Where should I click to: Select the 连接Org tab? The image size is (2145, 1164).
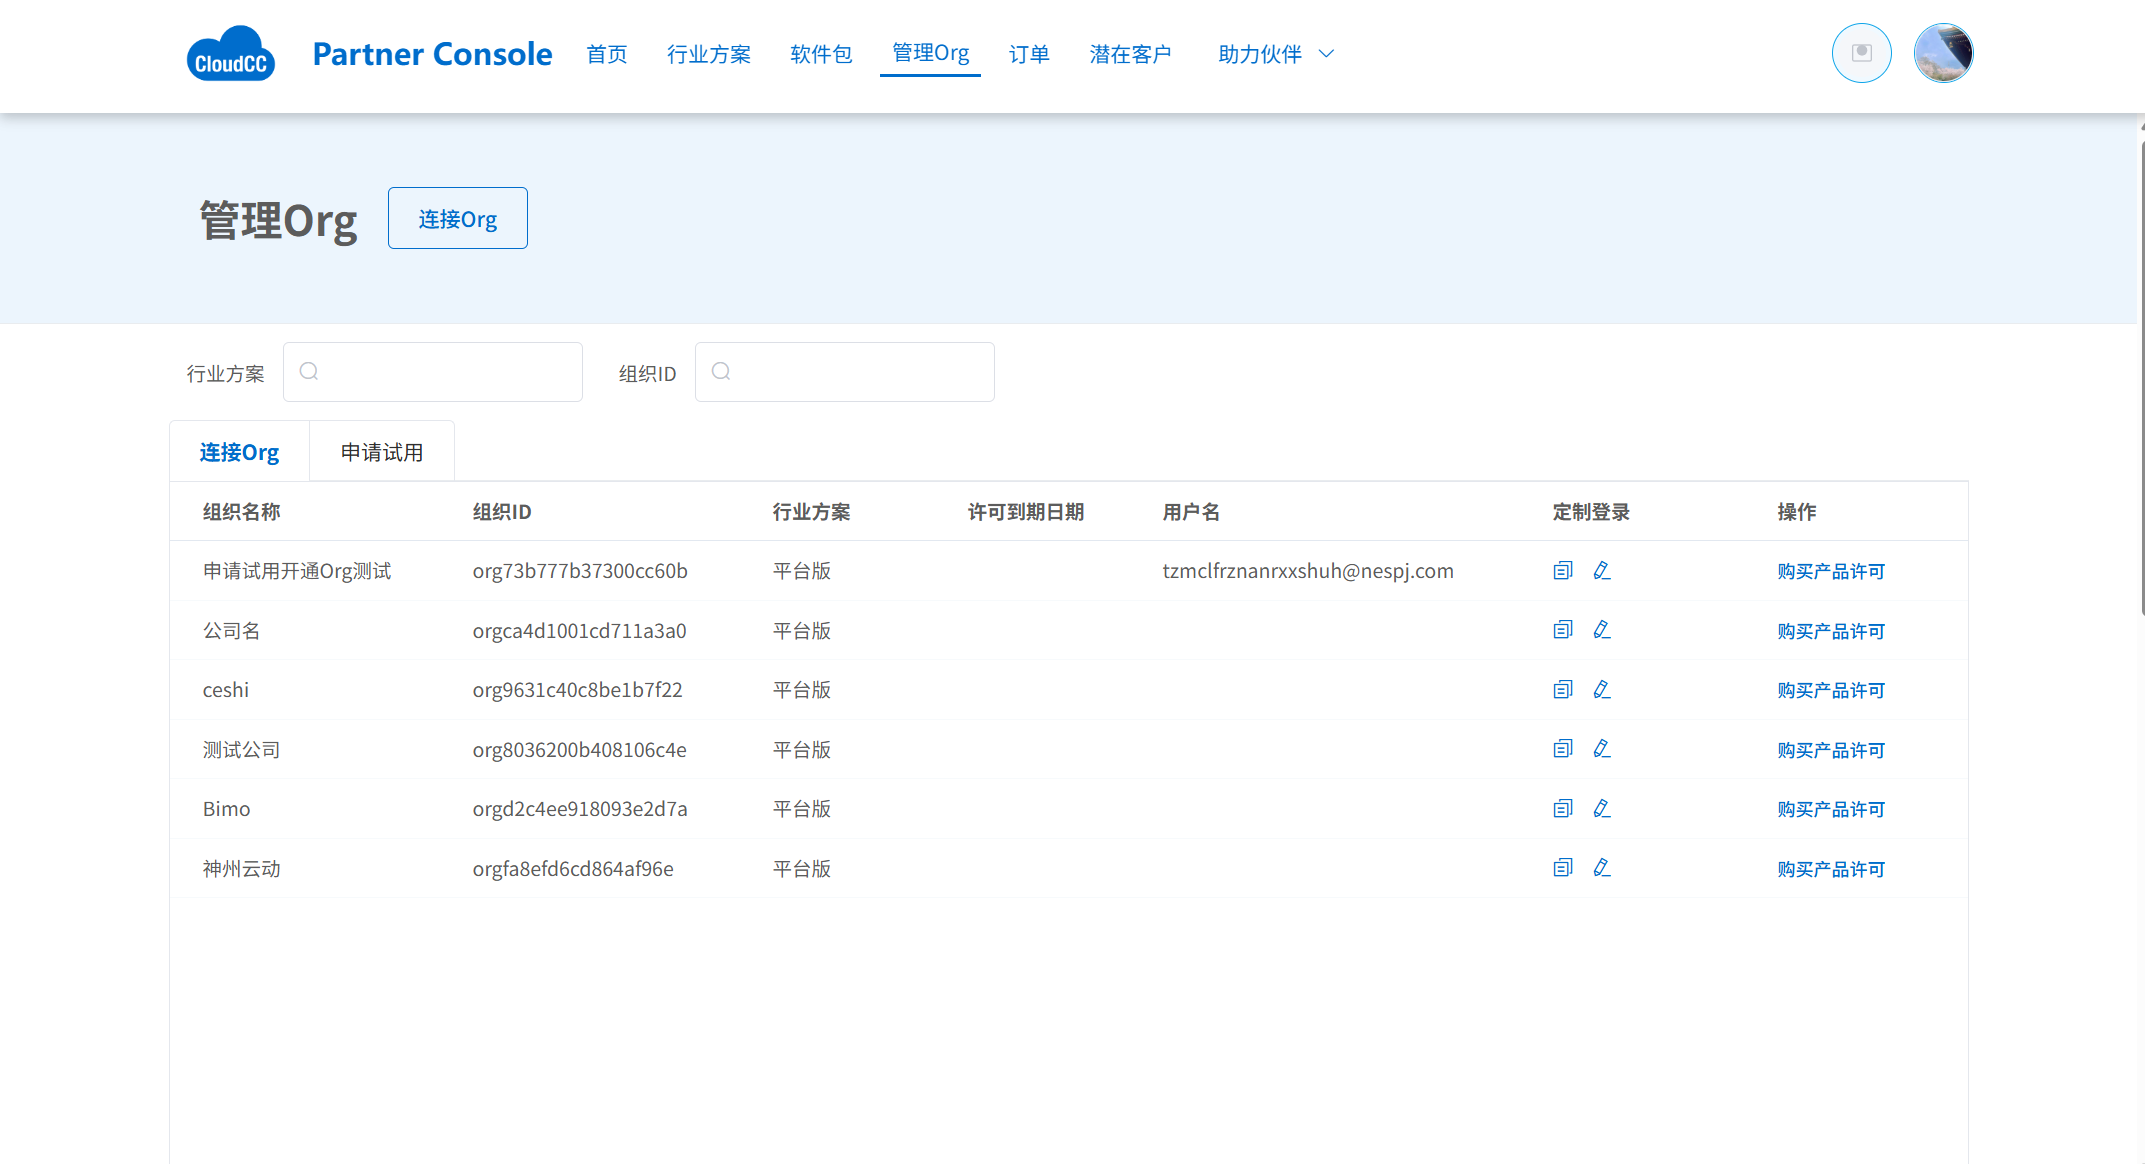tap(239, 452)
